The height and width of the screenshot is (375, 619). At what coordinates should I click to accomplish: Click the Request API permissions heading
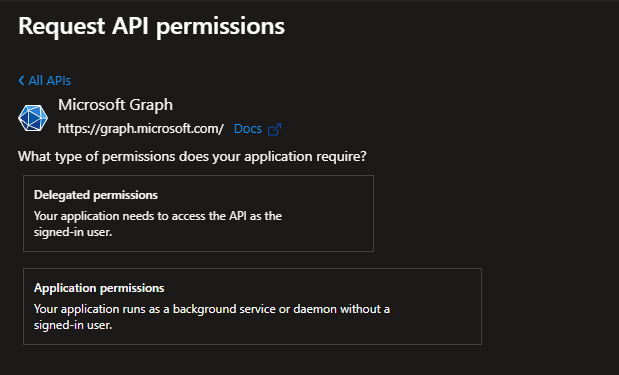coord(152,26)
